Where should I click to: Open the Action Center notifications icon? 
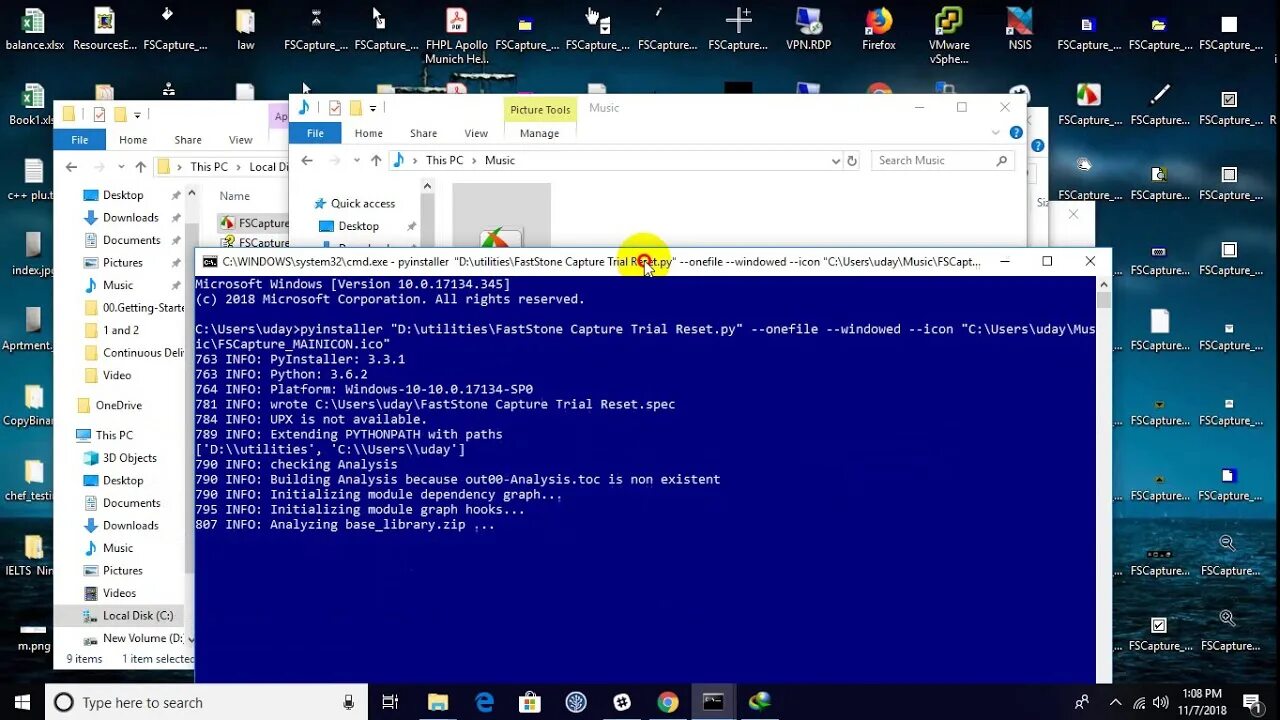pyautogui.click(x=1251, y=702)
